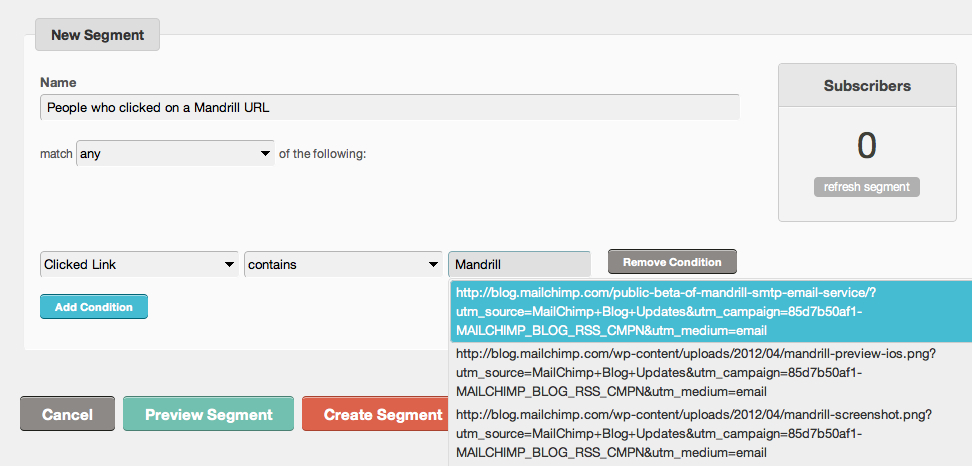Focus the Mandrill condition value field
Viewport: 972px width, 466px height.
click(x=519, y=264)
